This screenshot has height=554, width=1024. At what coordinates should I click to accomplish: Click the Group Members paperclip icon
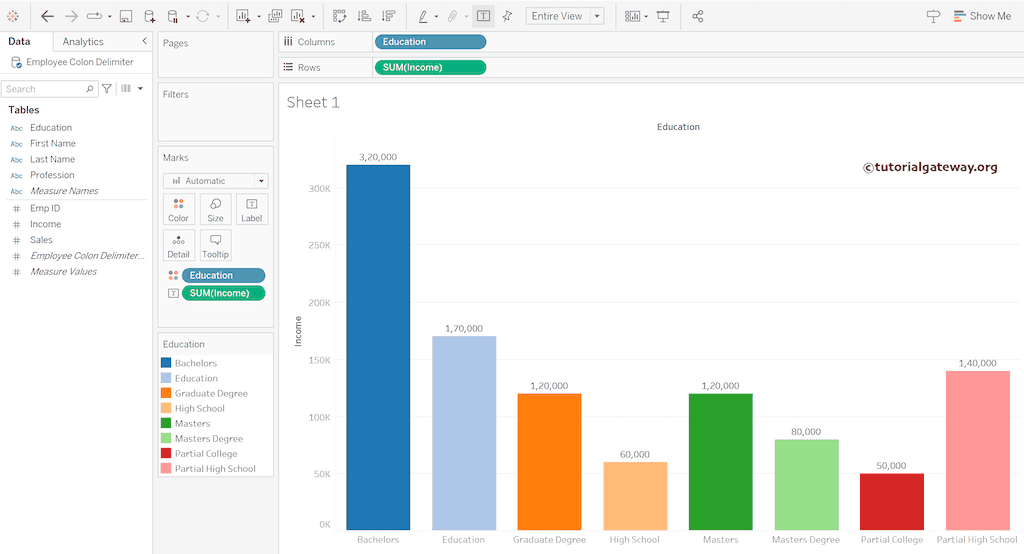(452, 16)
